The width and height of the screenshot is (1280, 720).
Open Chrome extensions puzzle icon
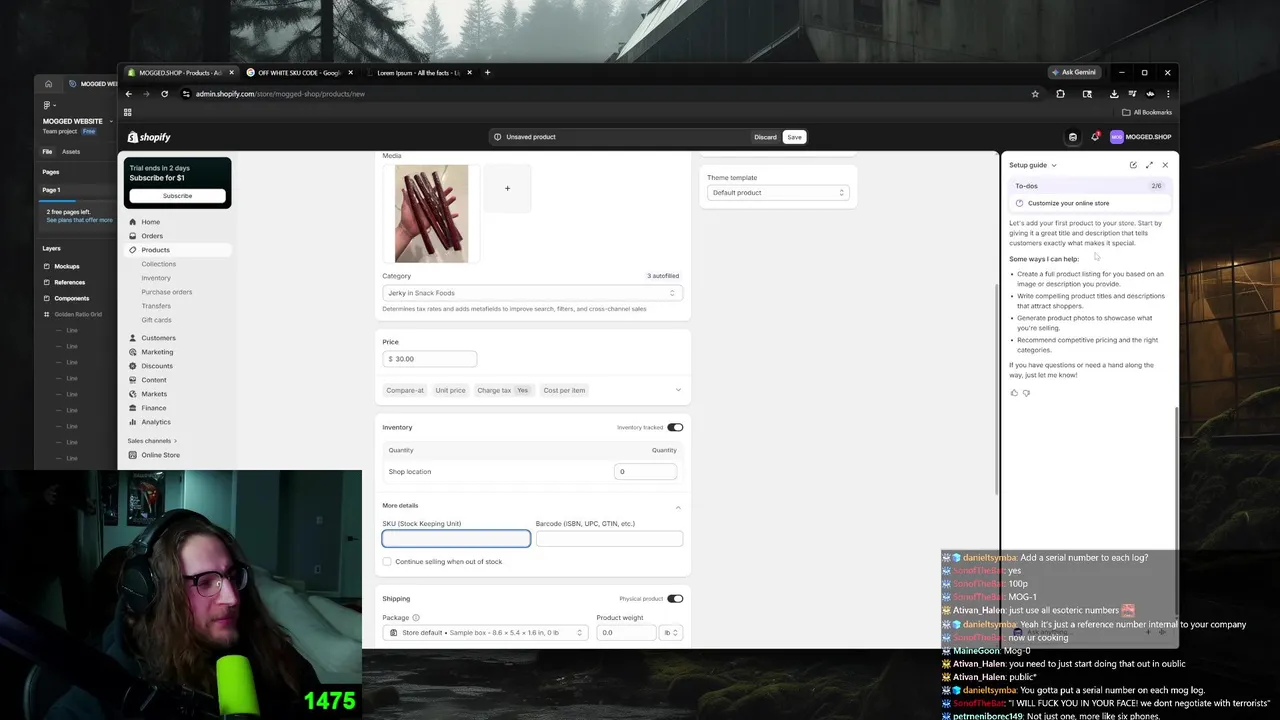click(1060, 94)
